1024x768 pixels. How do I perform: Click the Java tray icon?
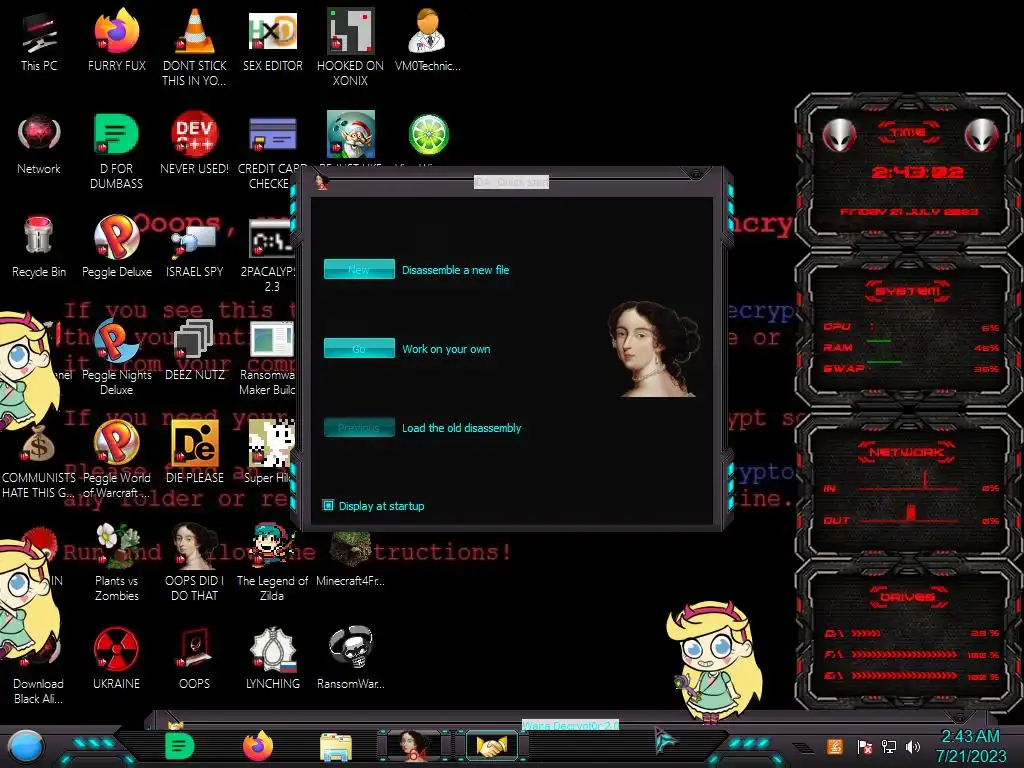pos(835,746)
